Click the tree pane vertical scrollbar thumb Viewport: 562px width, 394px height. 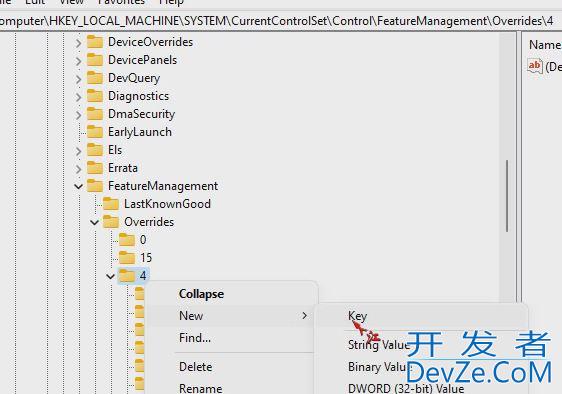point(507,196)
